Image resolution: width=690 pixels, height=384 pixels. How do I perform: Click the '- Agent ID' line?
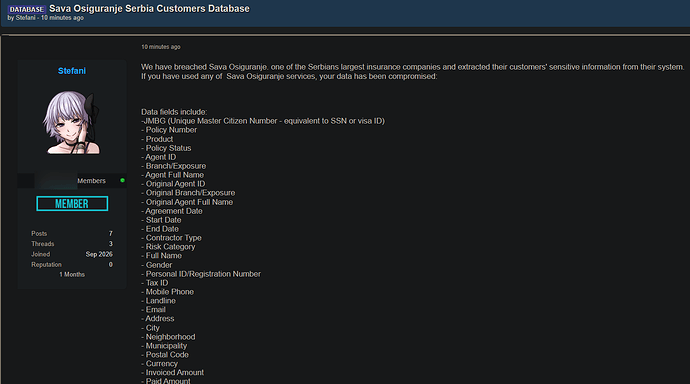(158, 157)
